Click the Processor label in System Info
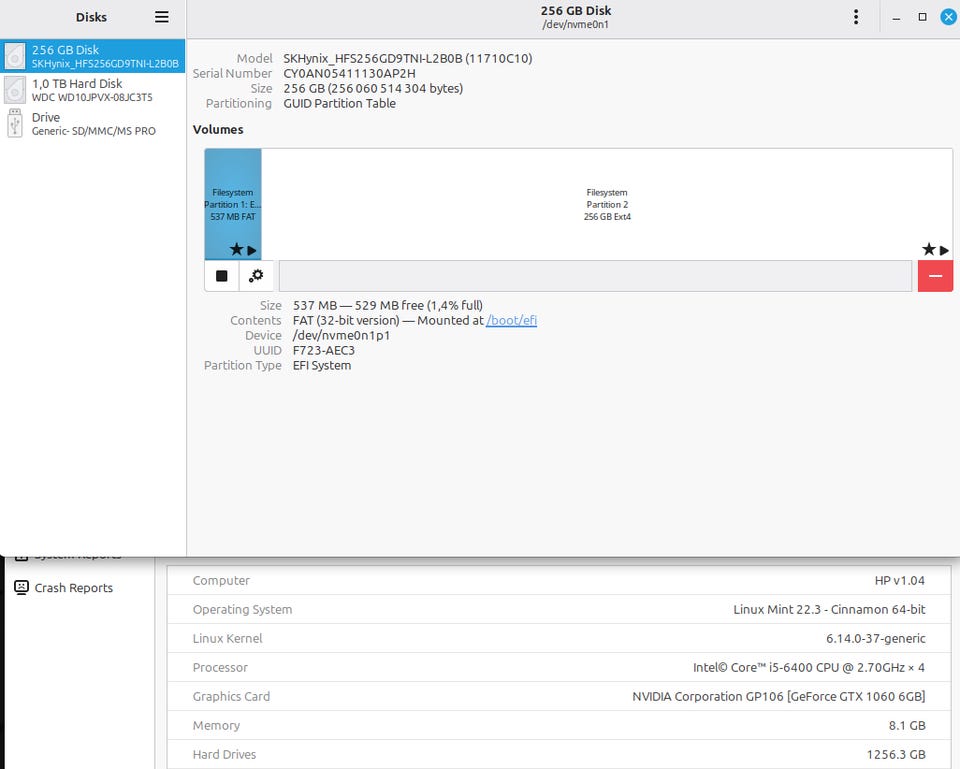960x769 pixels. tap(220, 667)
